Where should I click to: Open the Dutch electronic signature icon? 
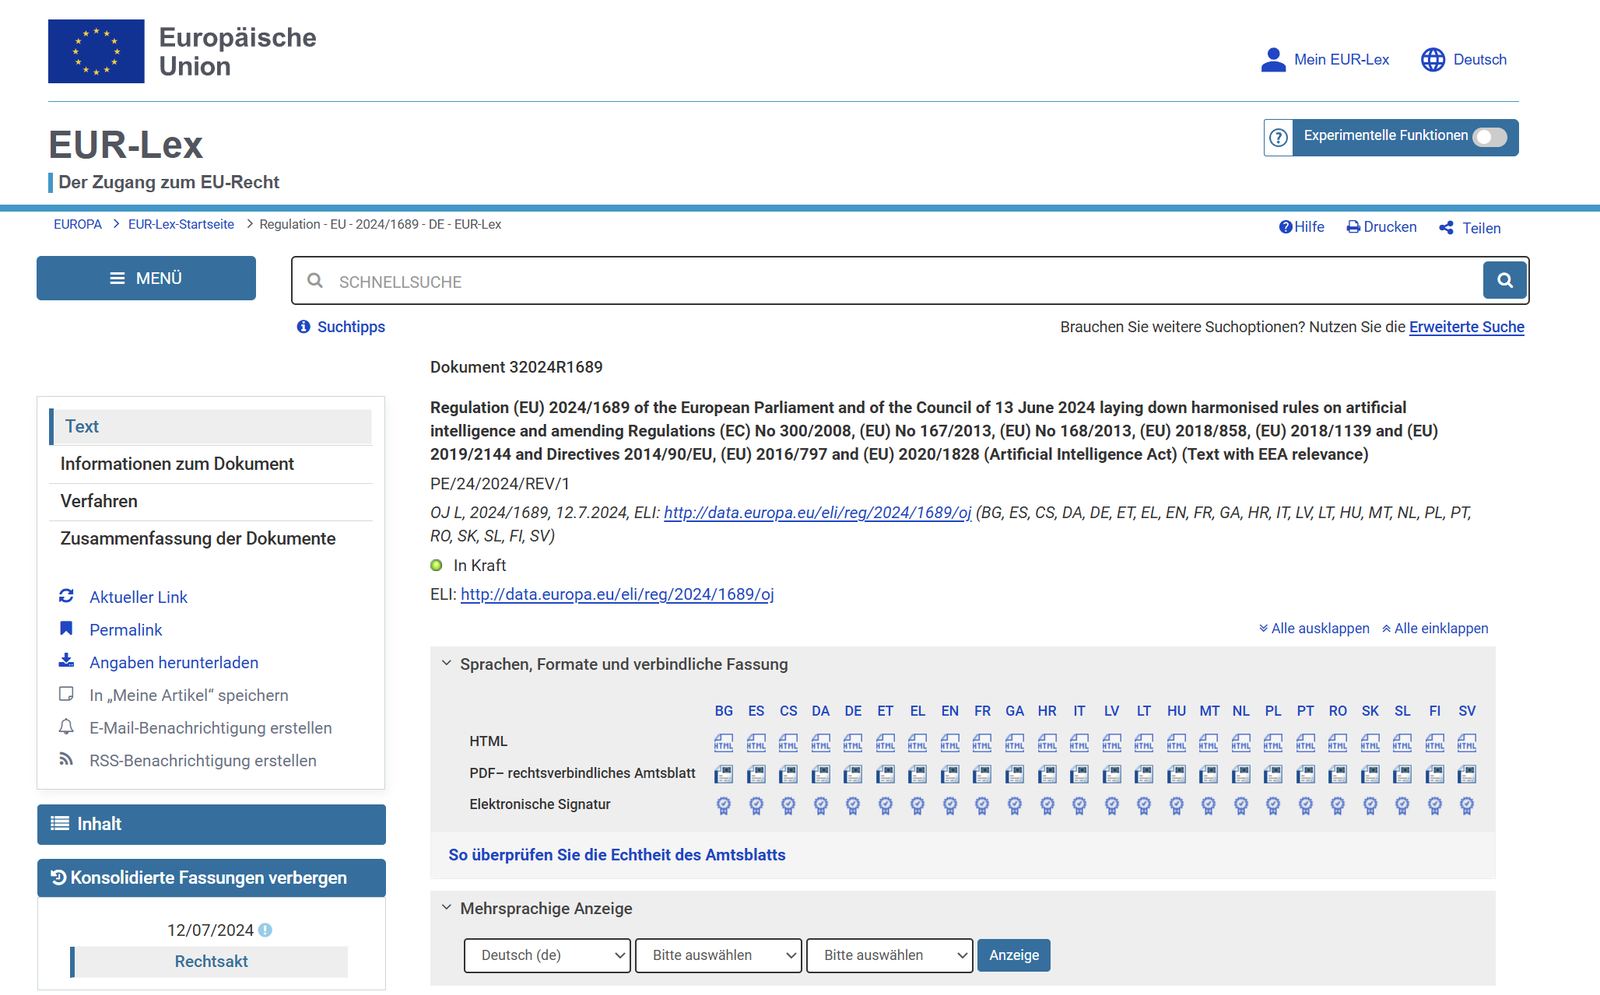[1241, 805]
